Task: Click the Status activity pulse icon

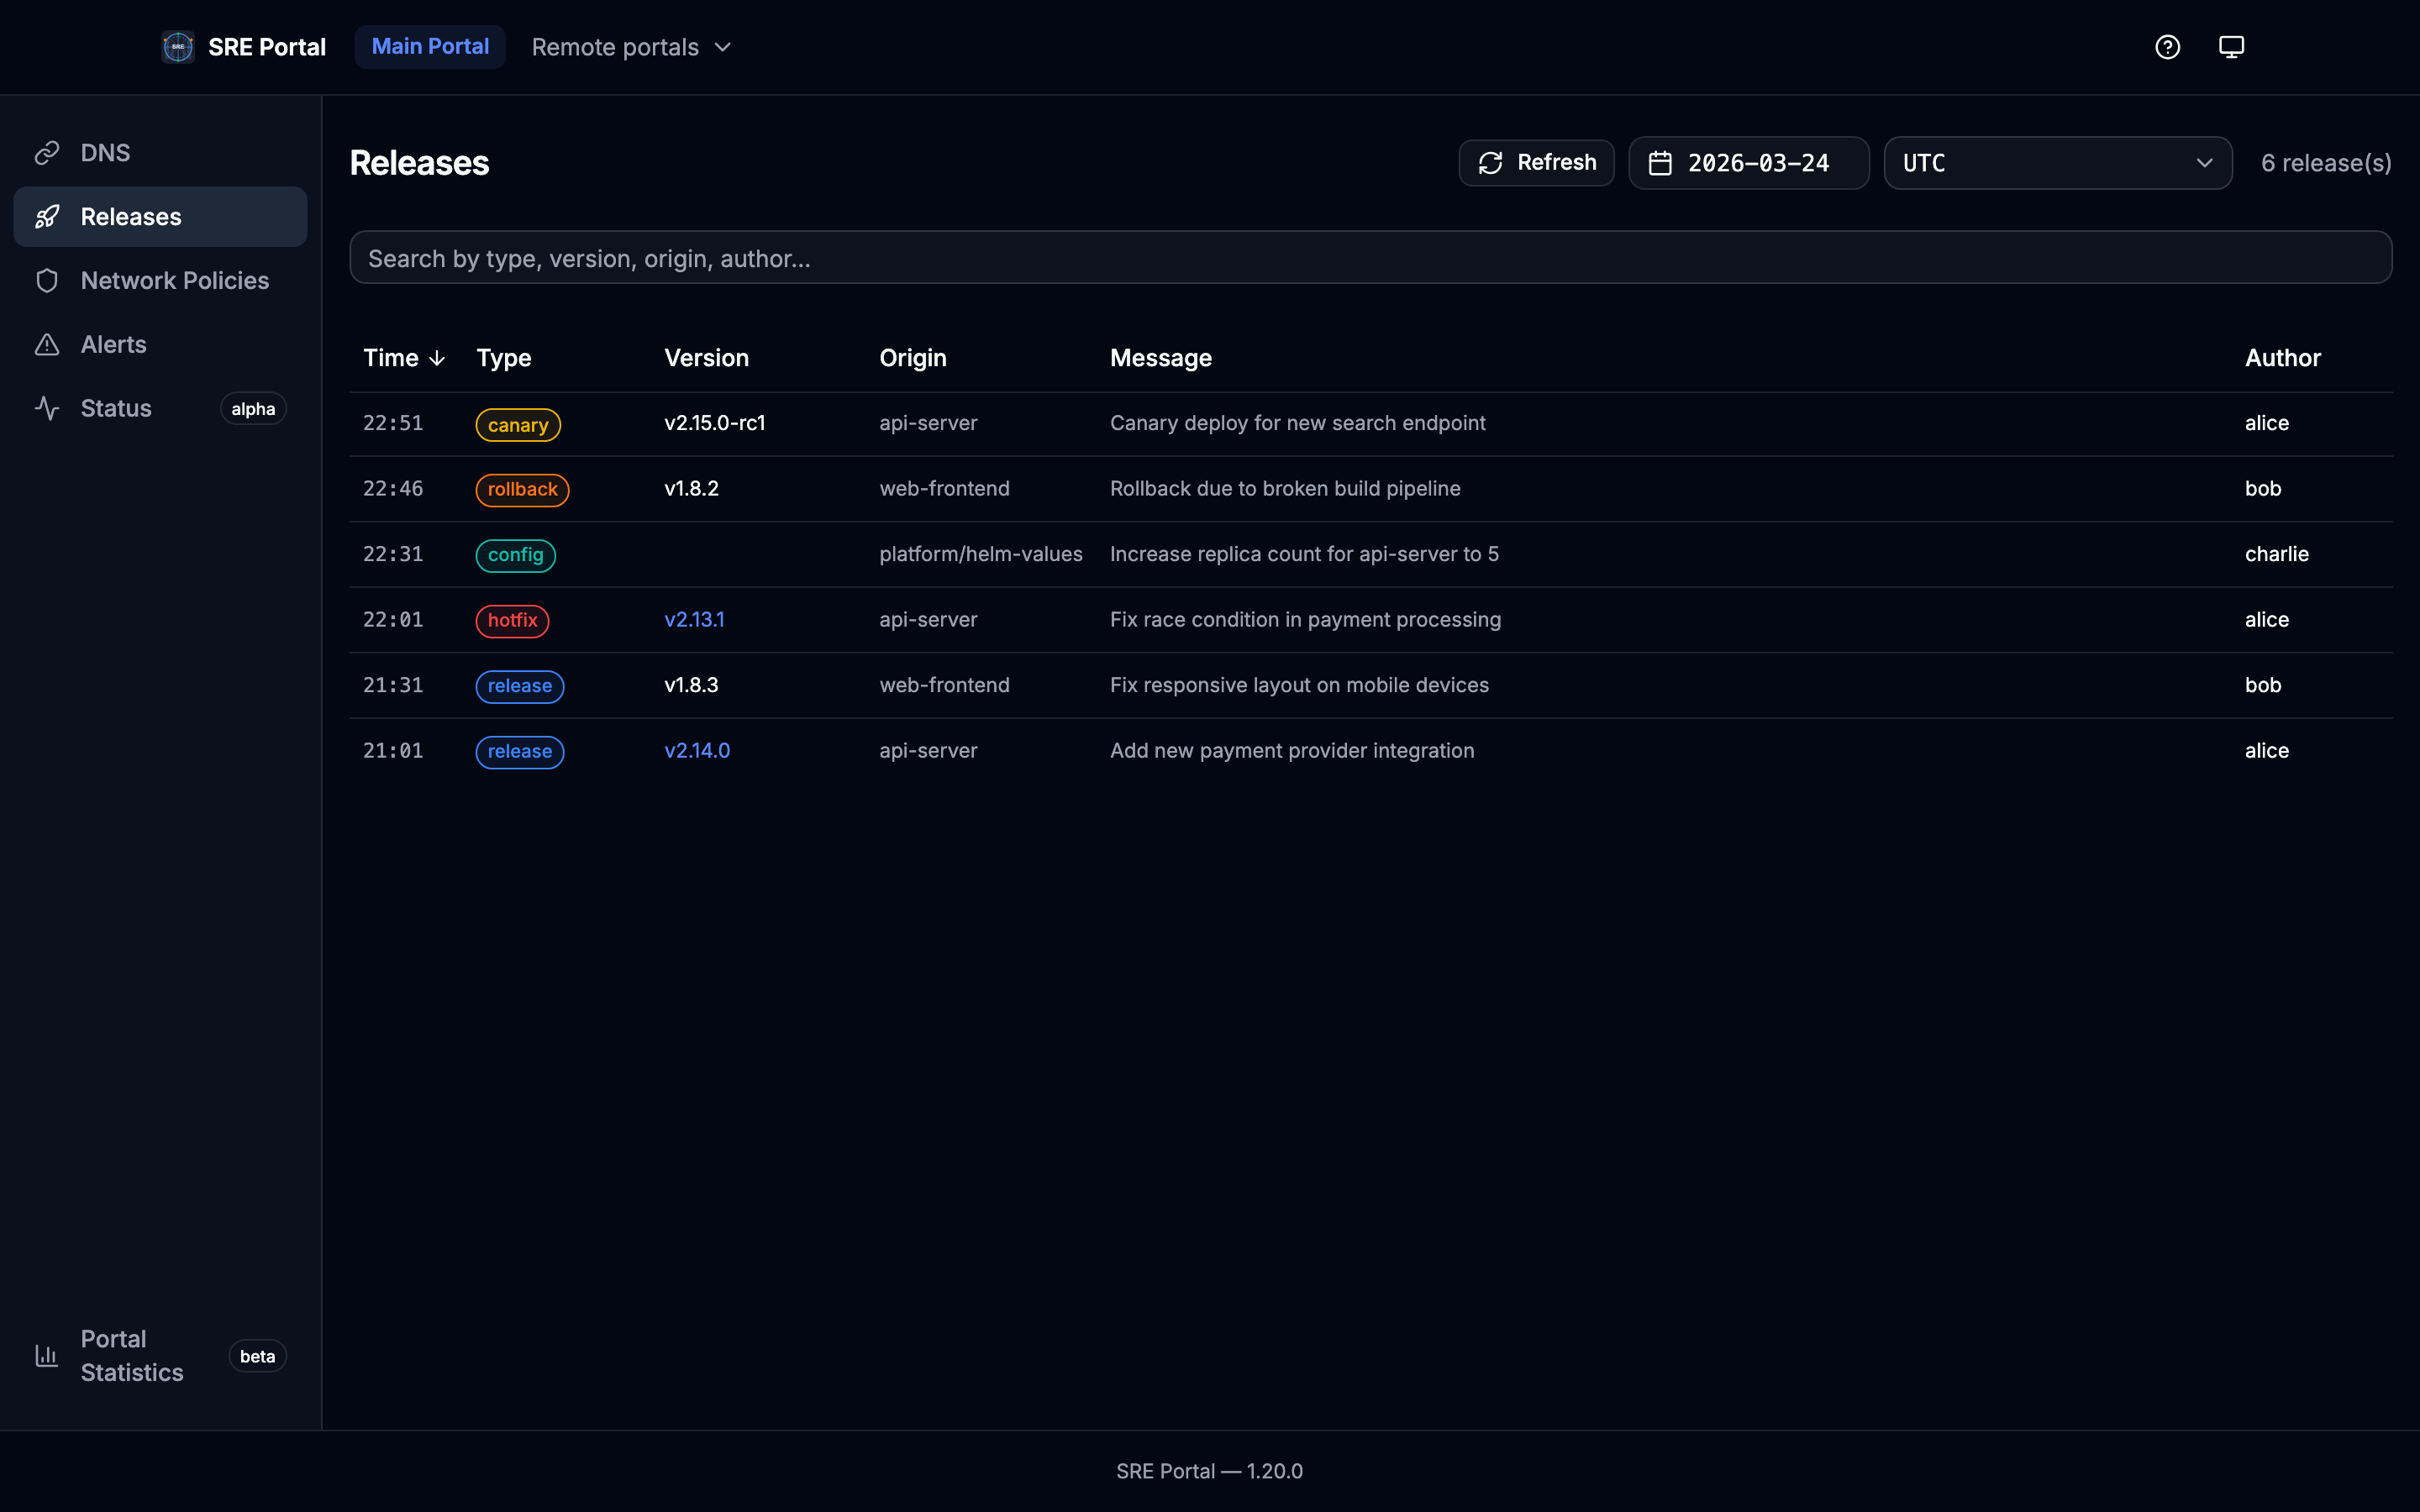Action: [x=47, y=408]
